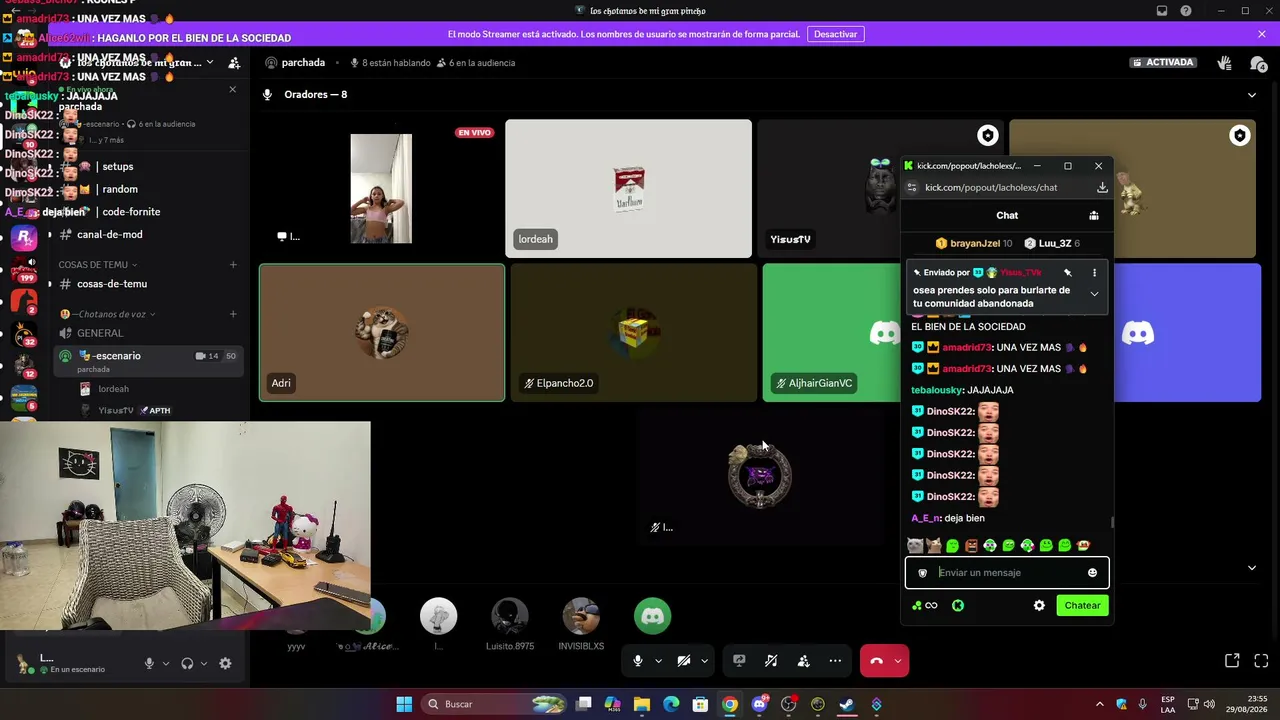1280x720 pixels.
Task: Open microphone options arrow in call bar
Action: [x=658, y=661]
